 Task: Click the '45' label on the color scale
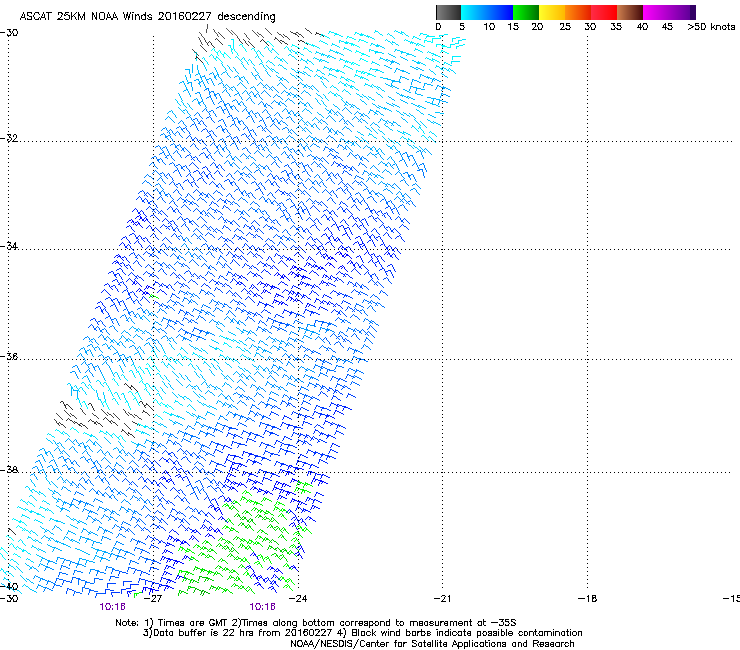click(667, 27)
